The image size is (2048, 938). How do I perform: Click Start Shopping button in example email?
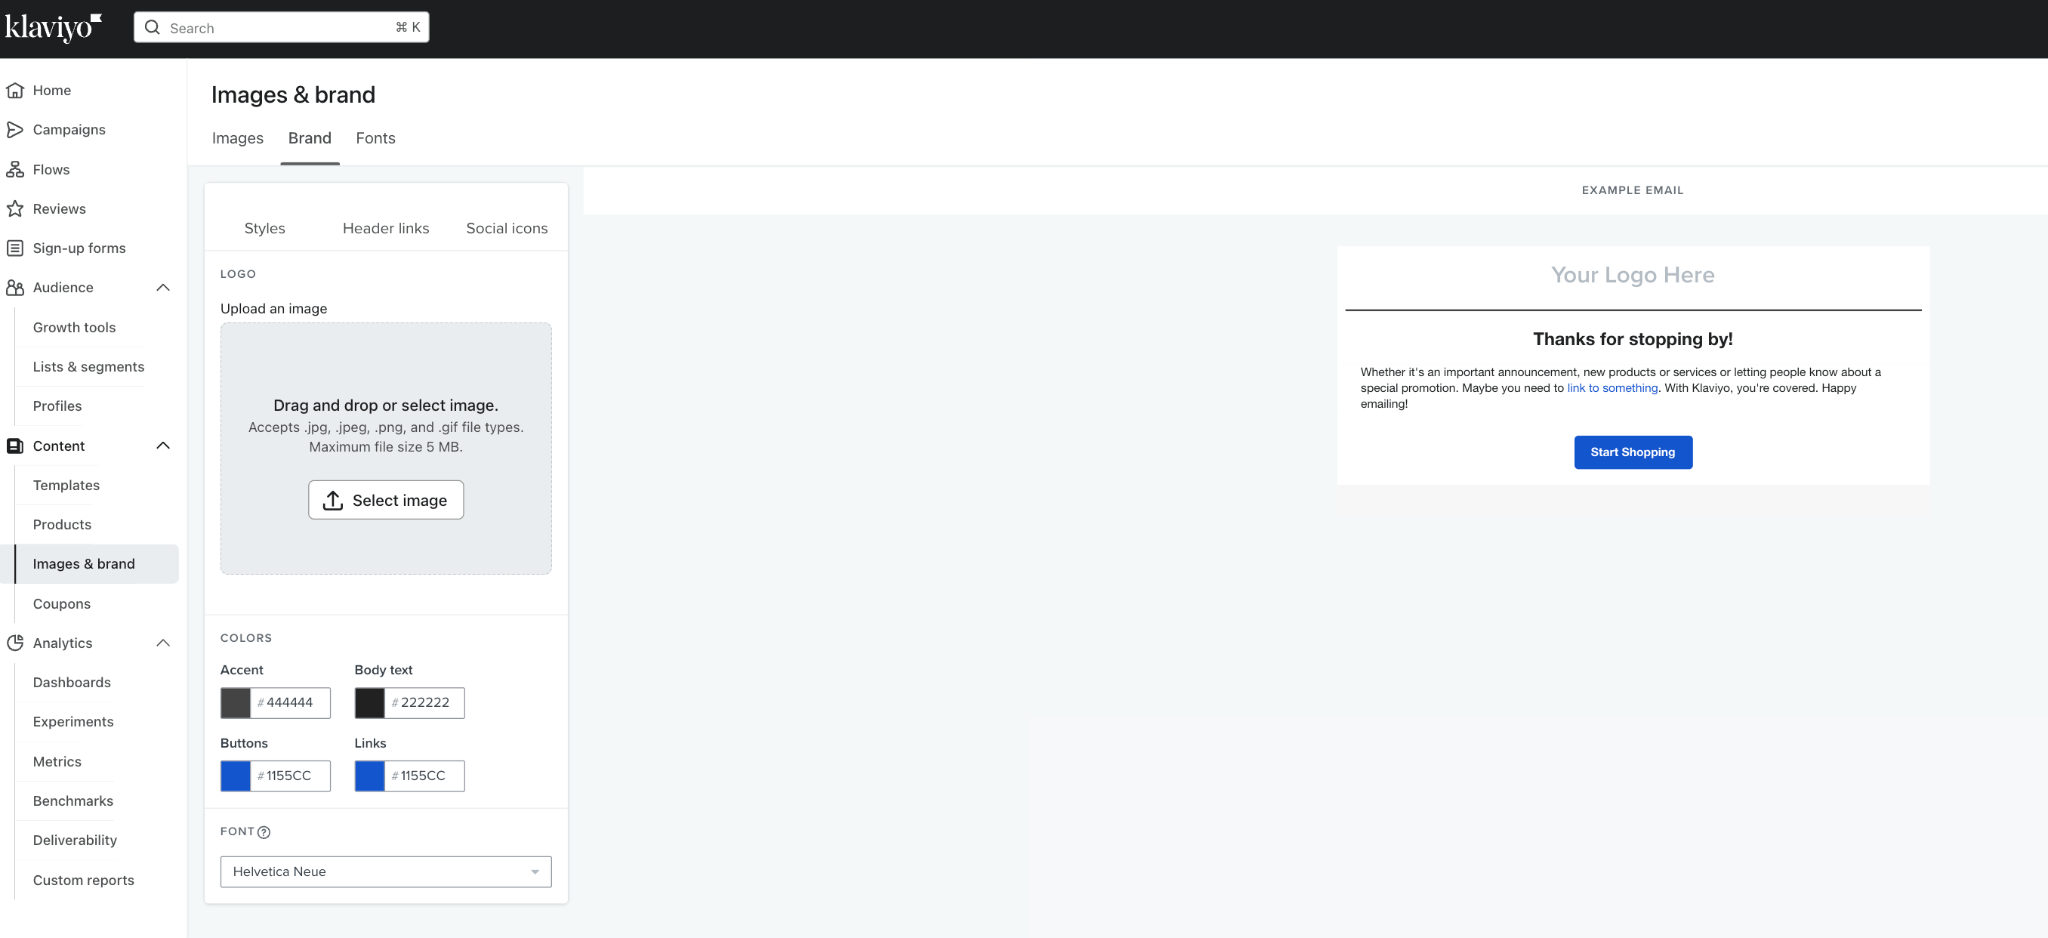1633,452
